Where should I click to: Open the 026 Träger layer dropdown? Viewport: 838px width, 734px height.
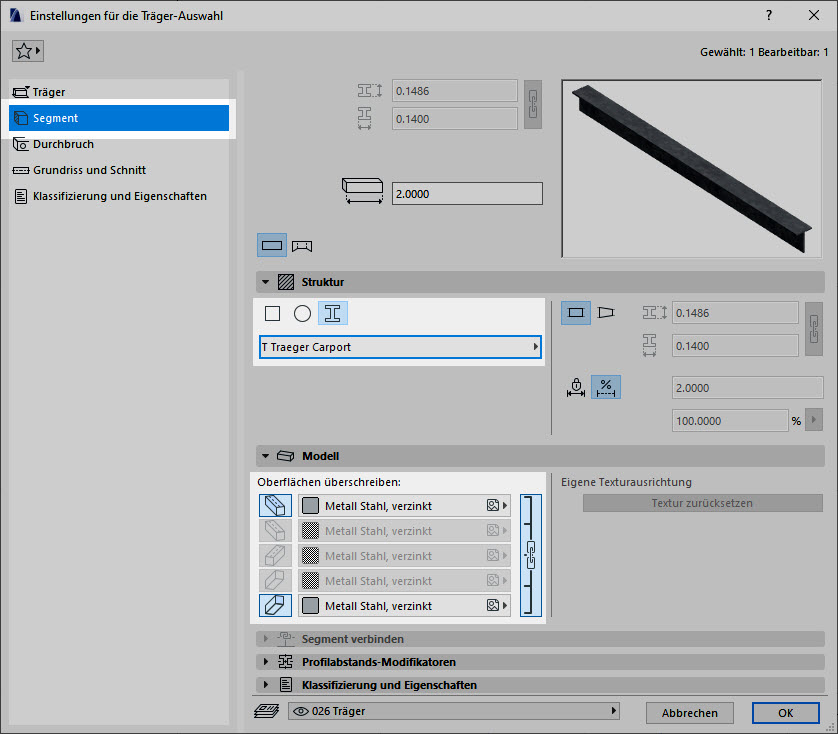point(454,711)
